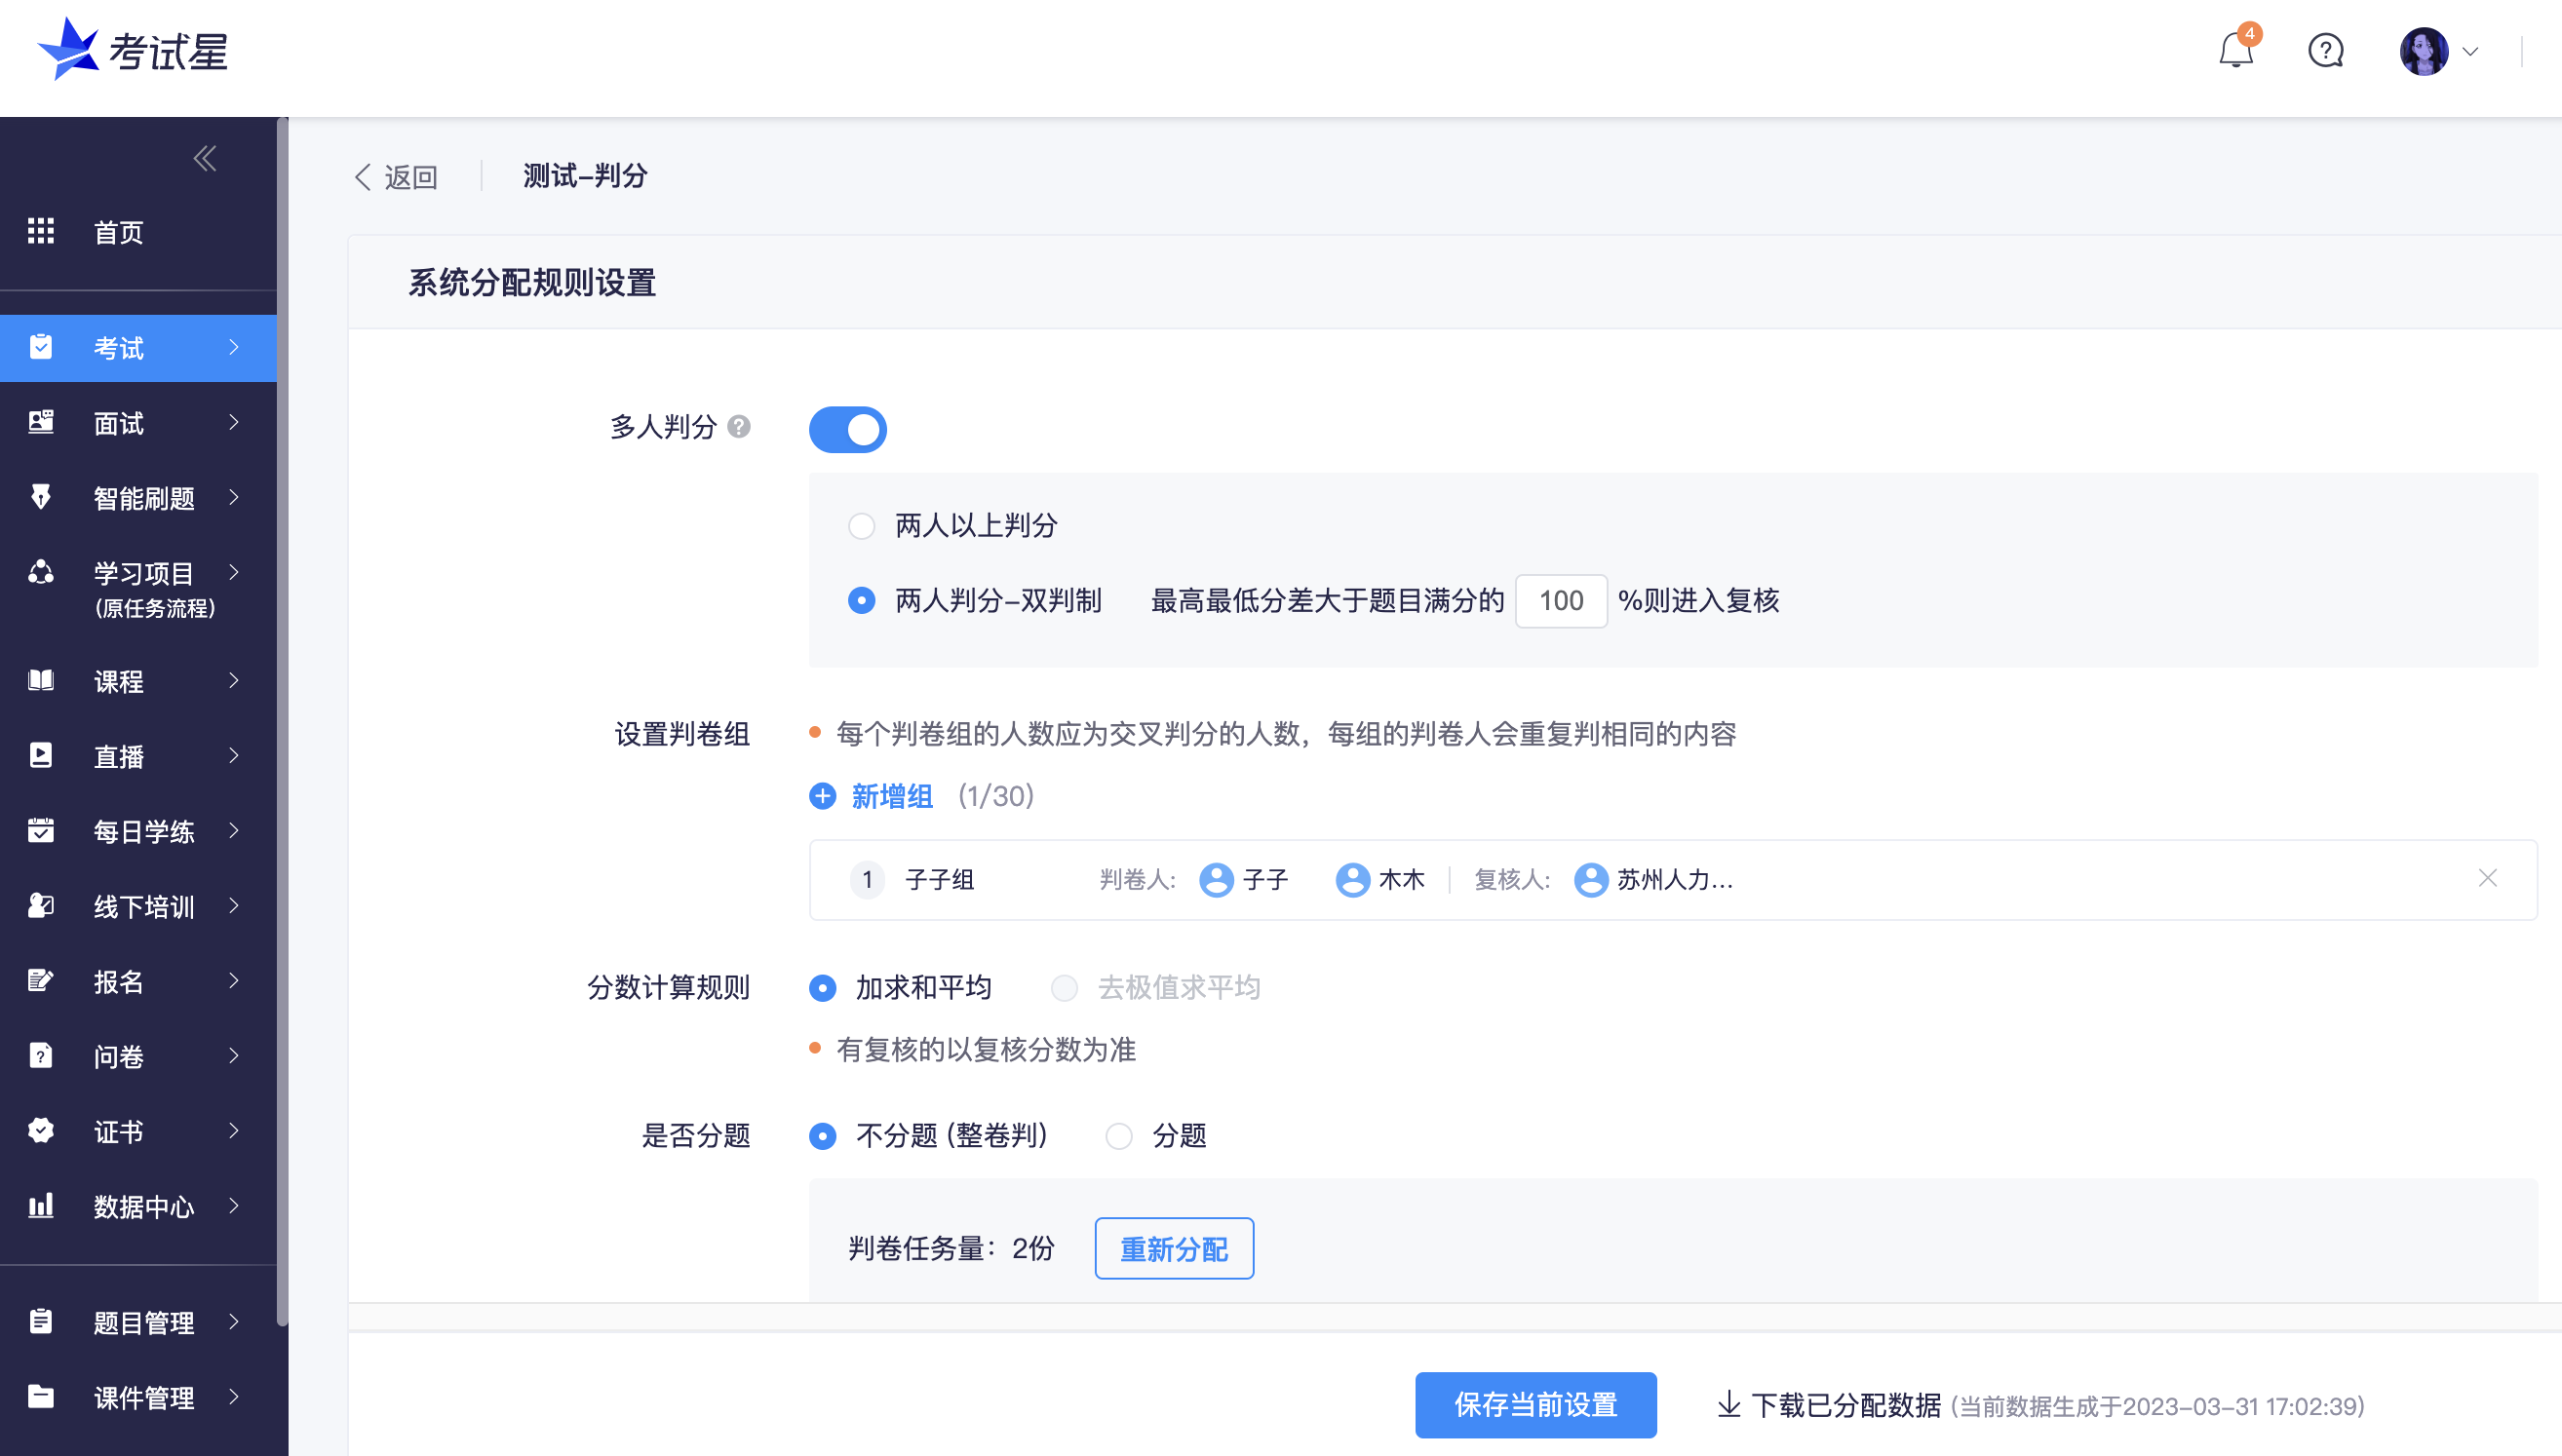Collapse the sidebar with double-chevron
Viewport: 2562px width, 1456px height.
click(205, 158)
